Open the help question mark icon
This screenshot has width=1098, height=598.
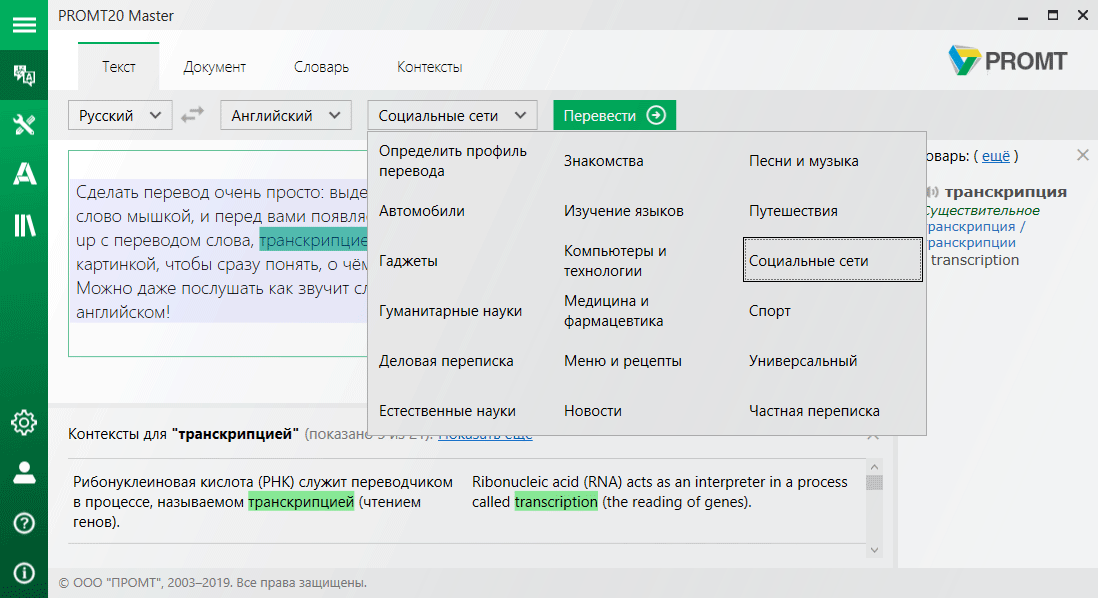coord(24,523)
